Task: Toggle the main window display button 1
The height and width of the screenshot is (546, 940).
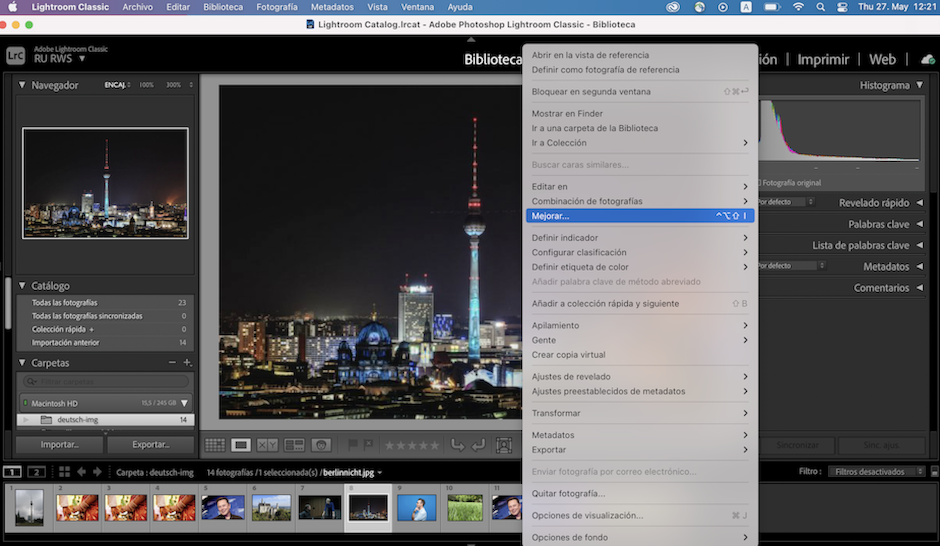Action: point(12,471)
